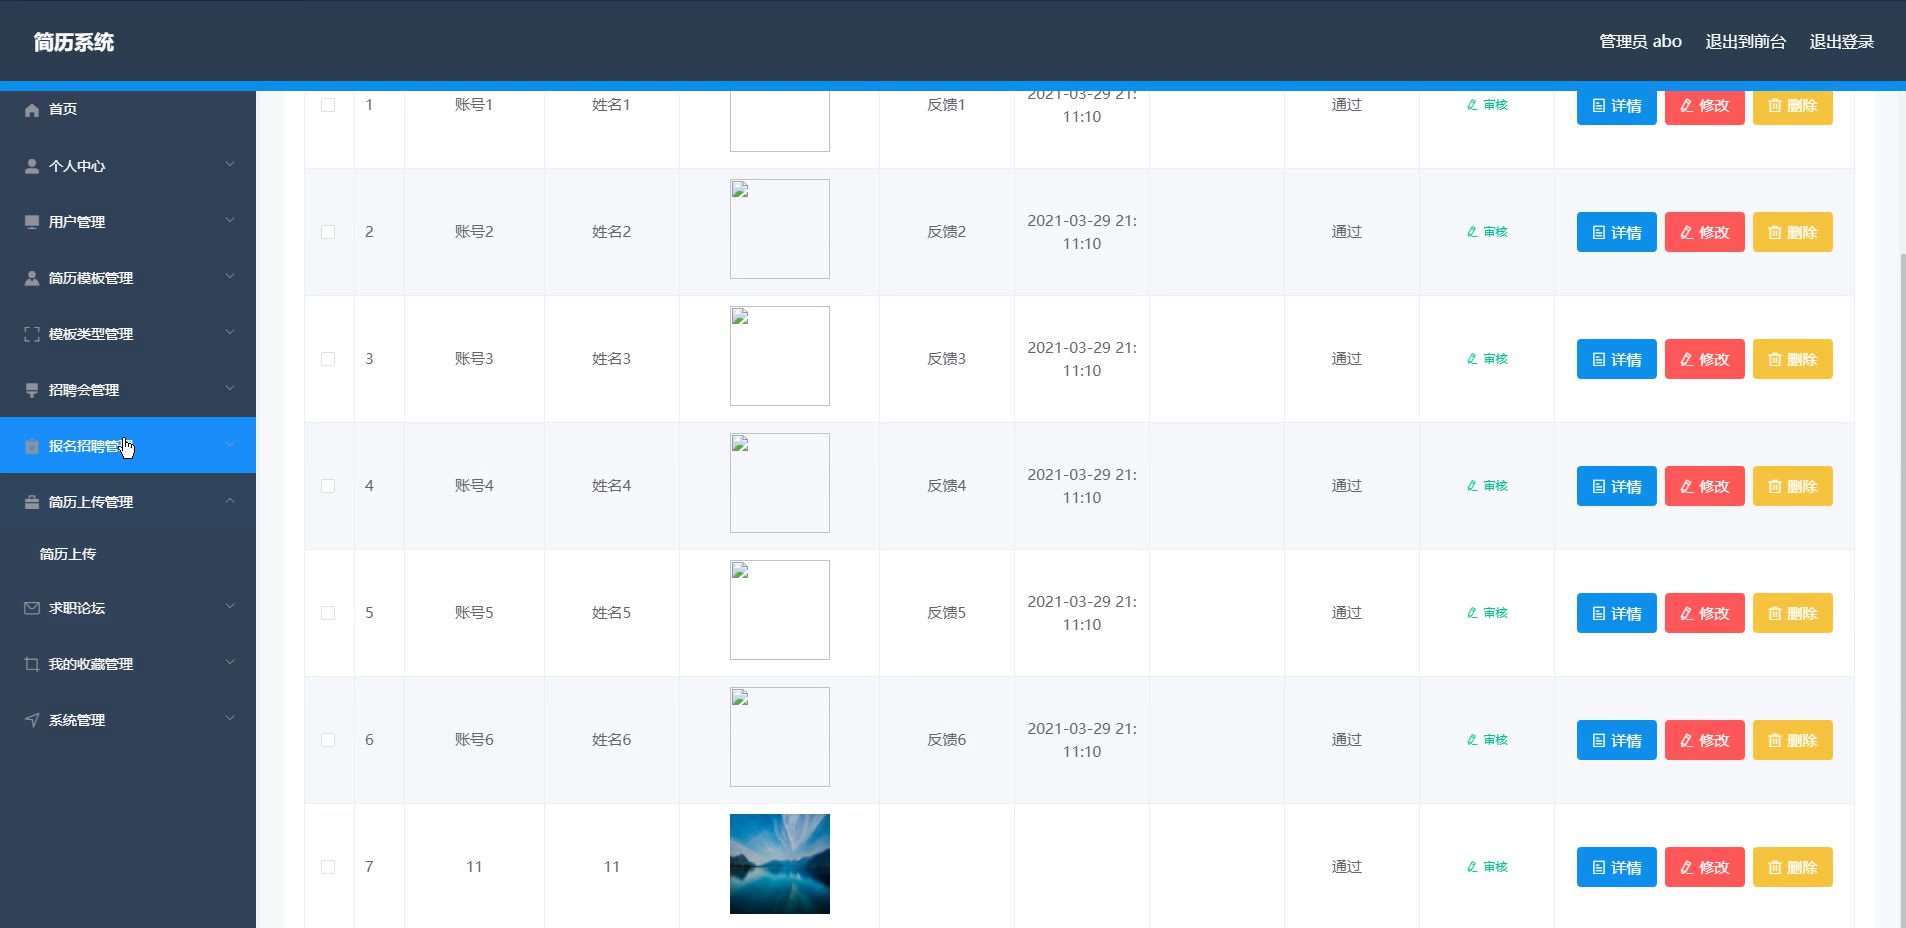Click the icon beside 简历模板管理
Viewport: 1906px width, 928px height.
click(x=32, y=278)
